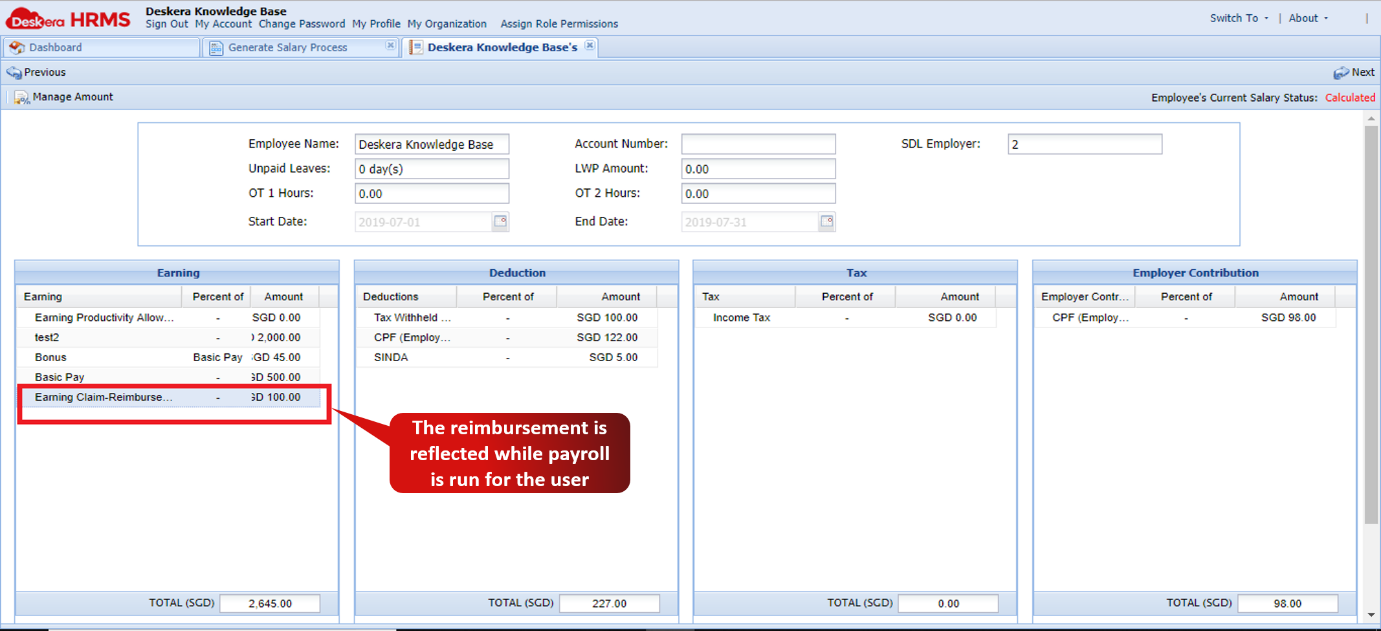Click the Deskera HRMS logo
Screen dimensions: 1381x631
65,17
